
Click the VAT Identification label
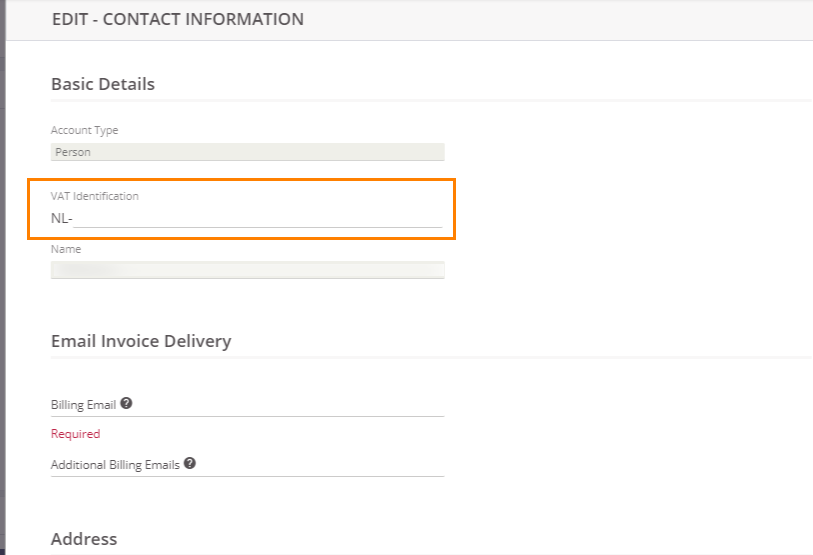click(95, 196)
